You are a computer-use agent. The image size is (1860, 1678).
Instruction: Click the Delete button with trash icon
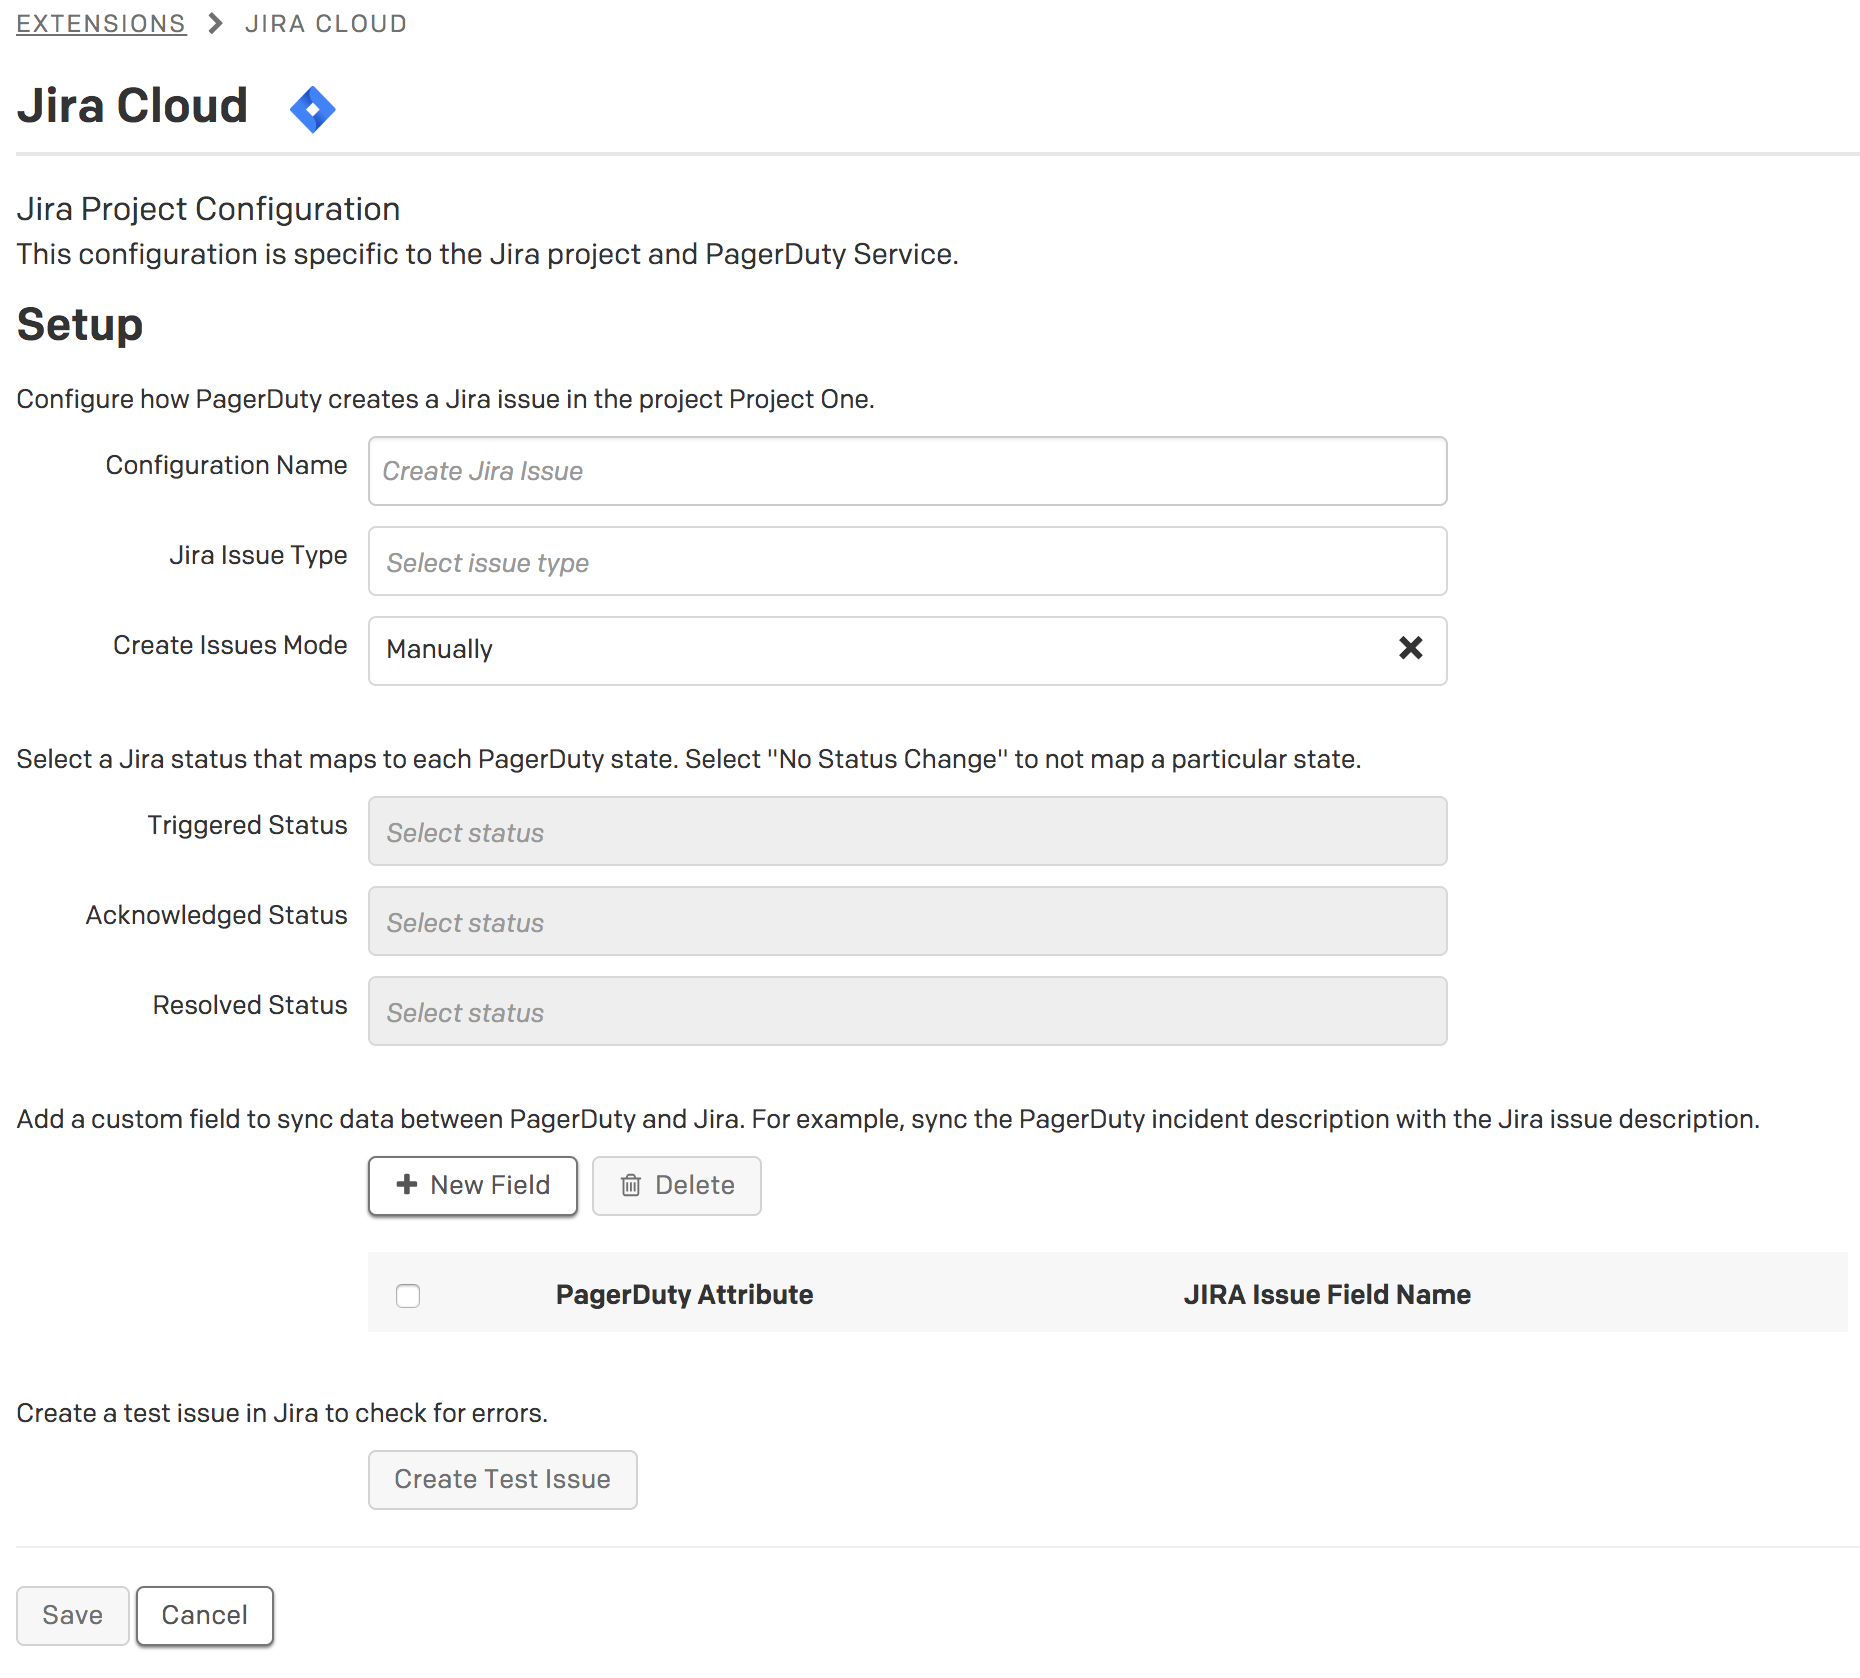tap(677, 1186)
